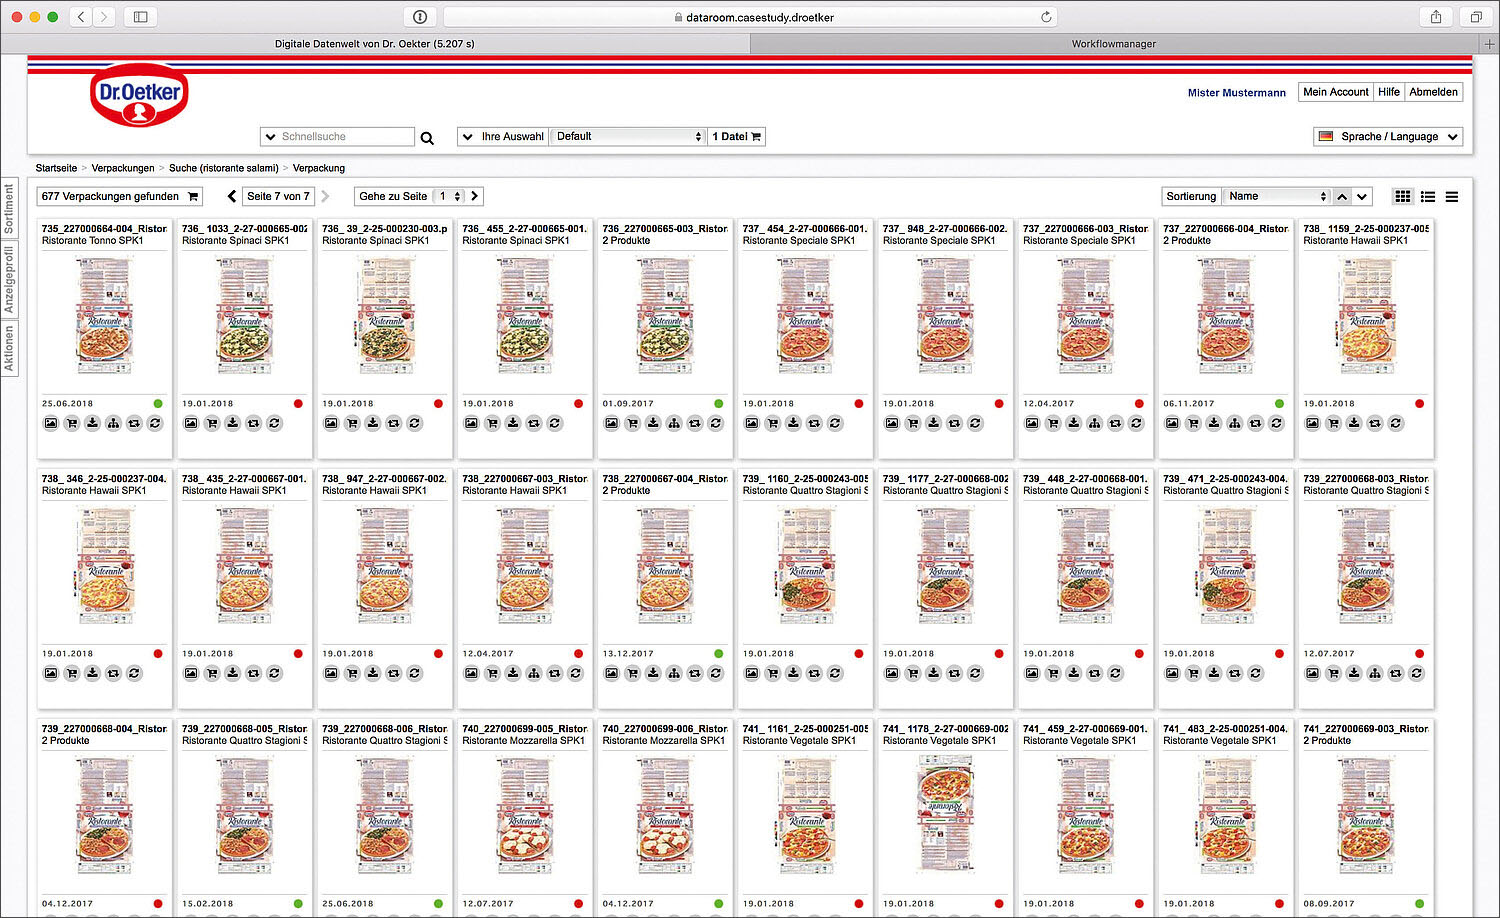
Task: Click Abmelden to log out
Action: coord(1433,92)
